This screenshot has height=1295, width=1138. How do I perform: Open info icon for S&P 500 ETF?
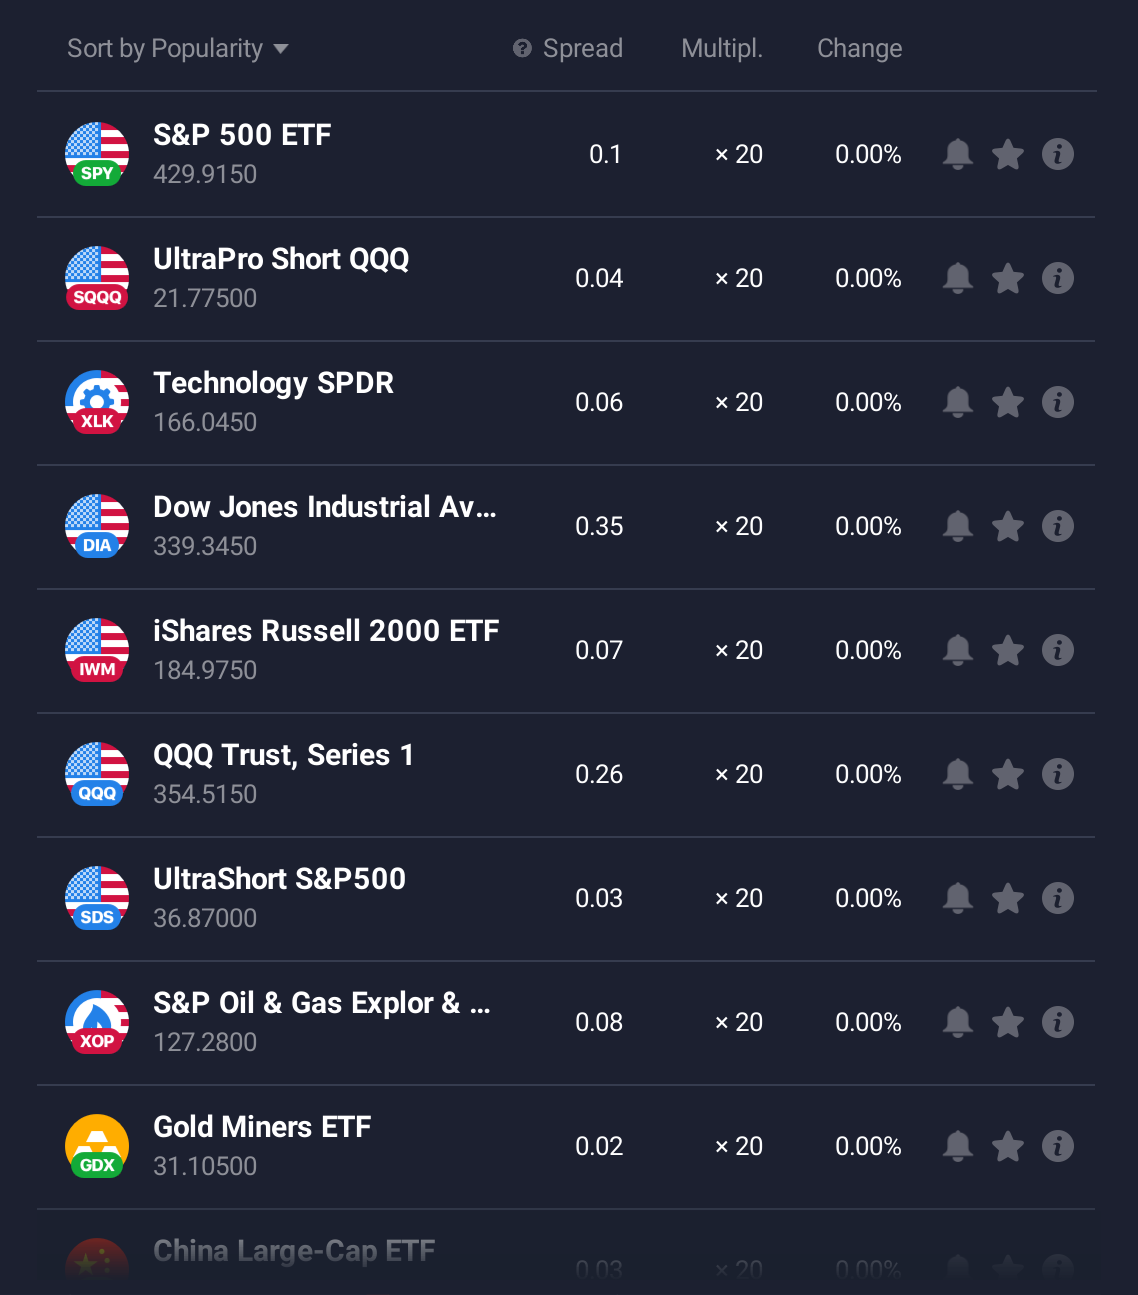point(1057,154)
